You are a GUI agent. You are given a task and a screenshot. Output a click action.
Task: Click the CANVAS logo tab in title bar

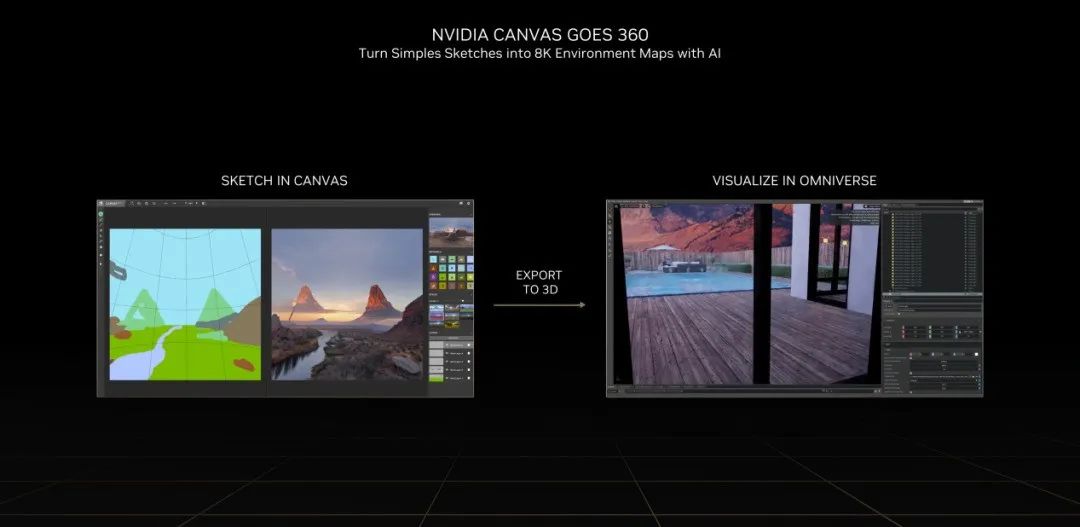point(111,203)
